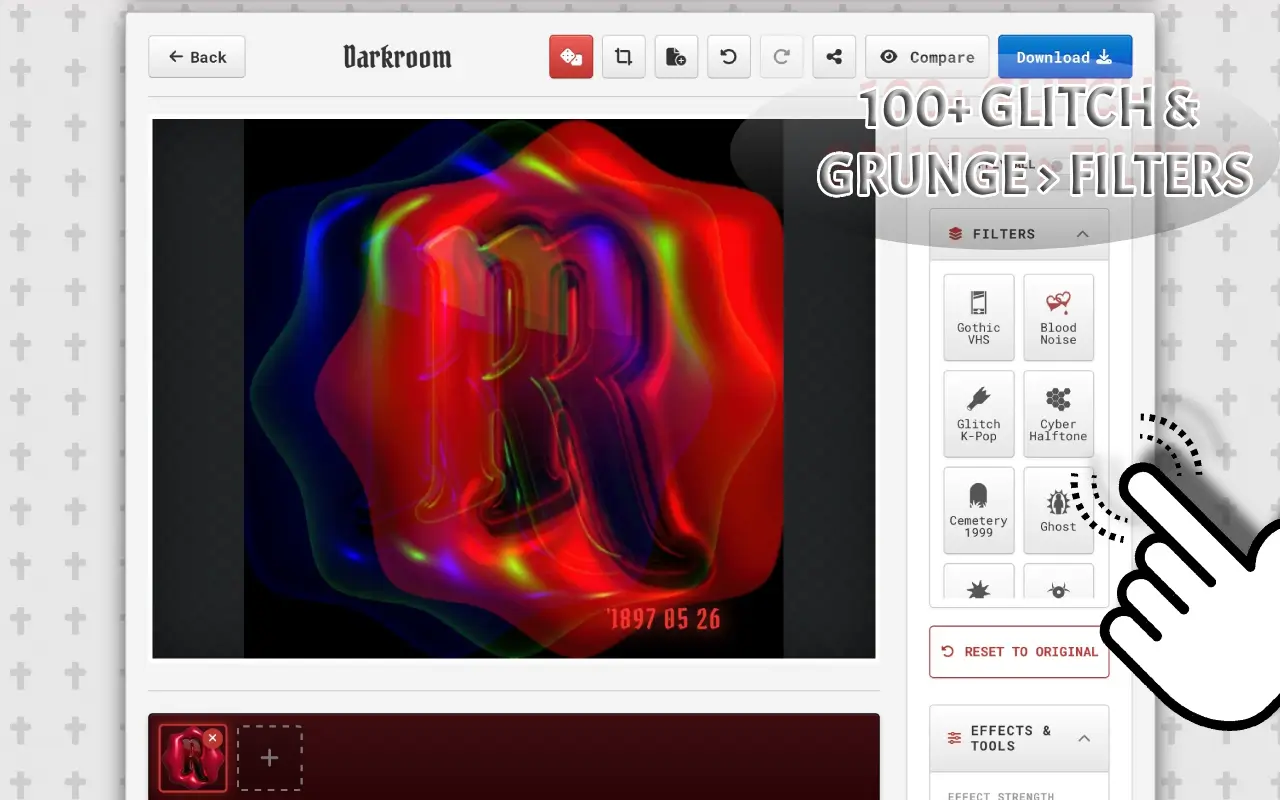Collapse the EFFECTS & TOOLS section
The width and height of the screenshot is (1280, 800).
pyautogui.click(x=1084, y=738)
